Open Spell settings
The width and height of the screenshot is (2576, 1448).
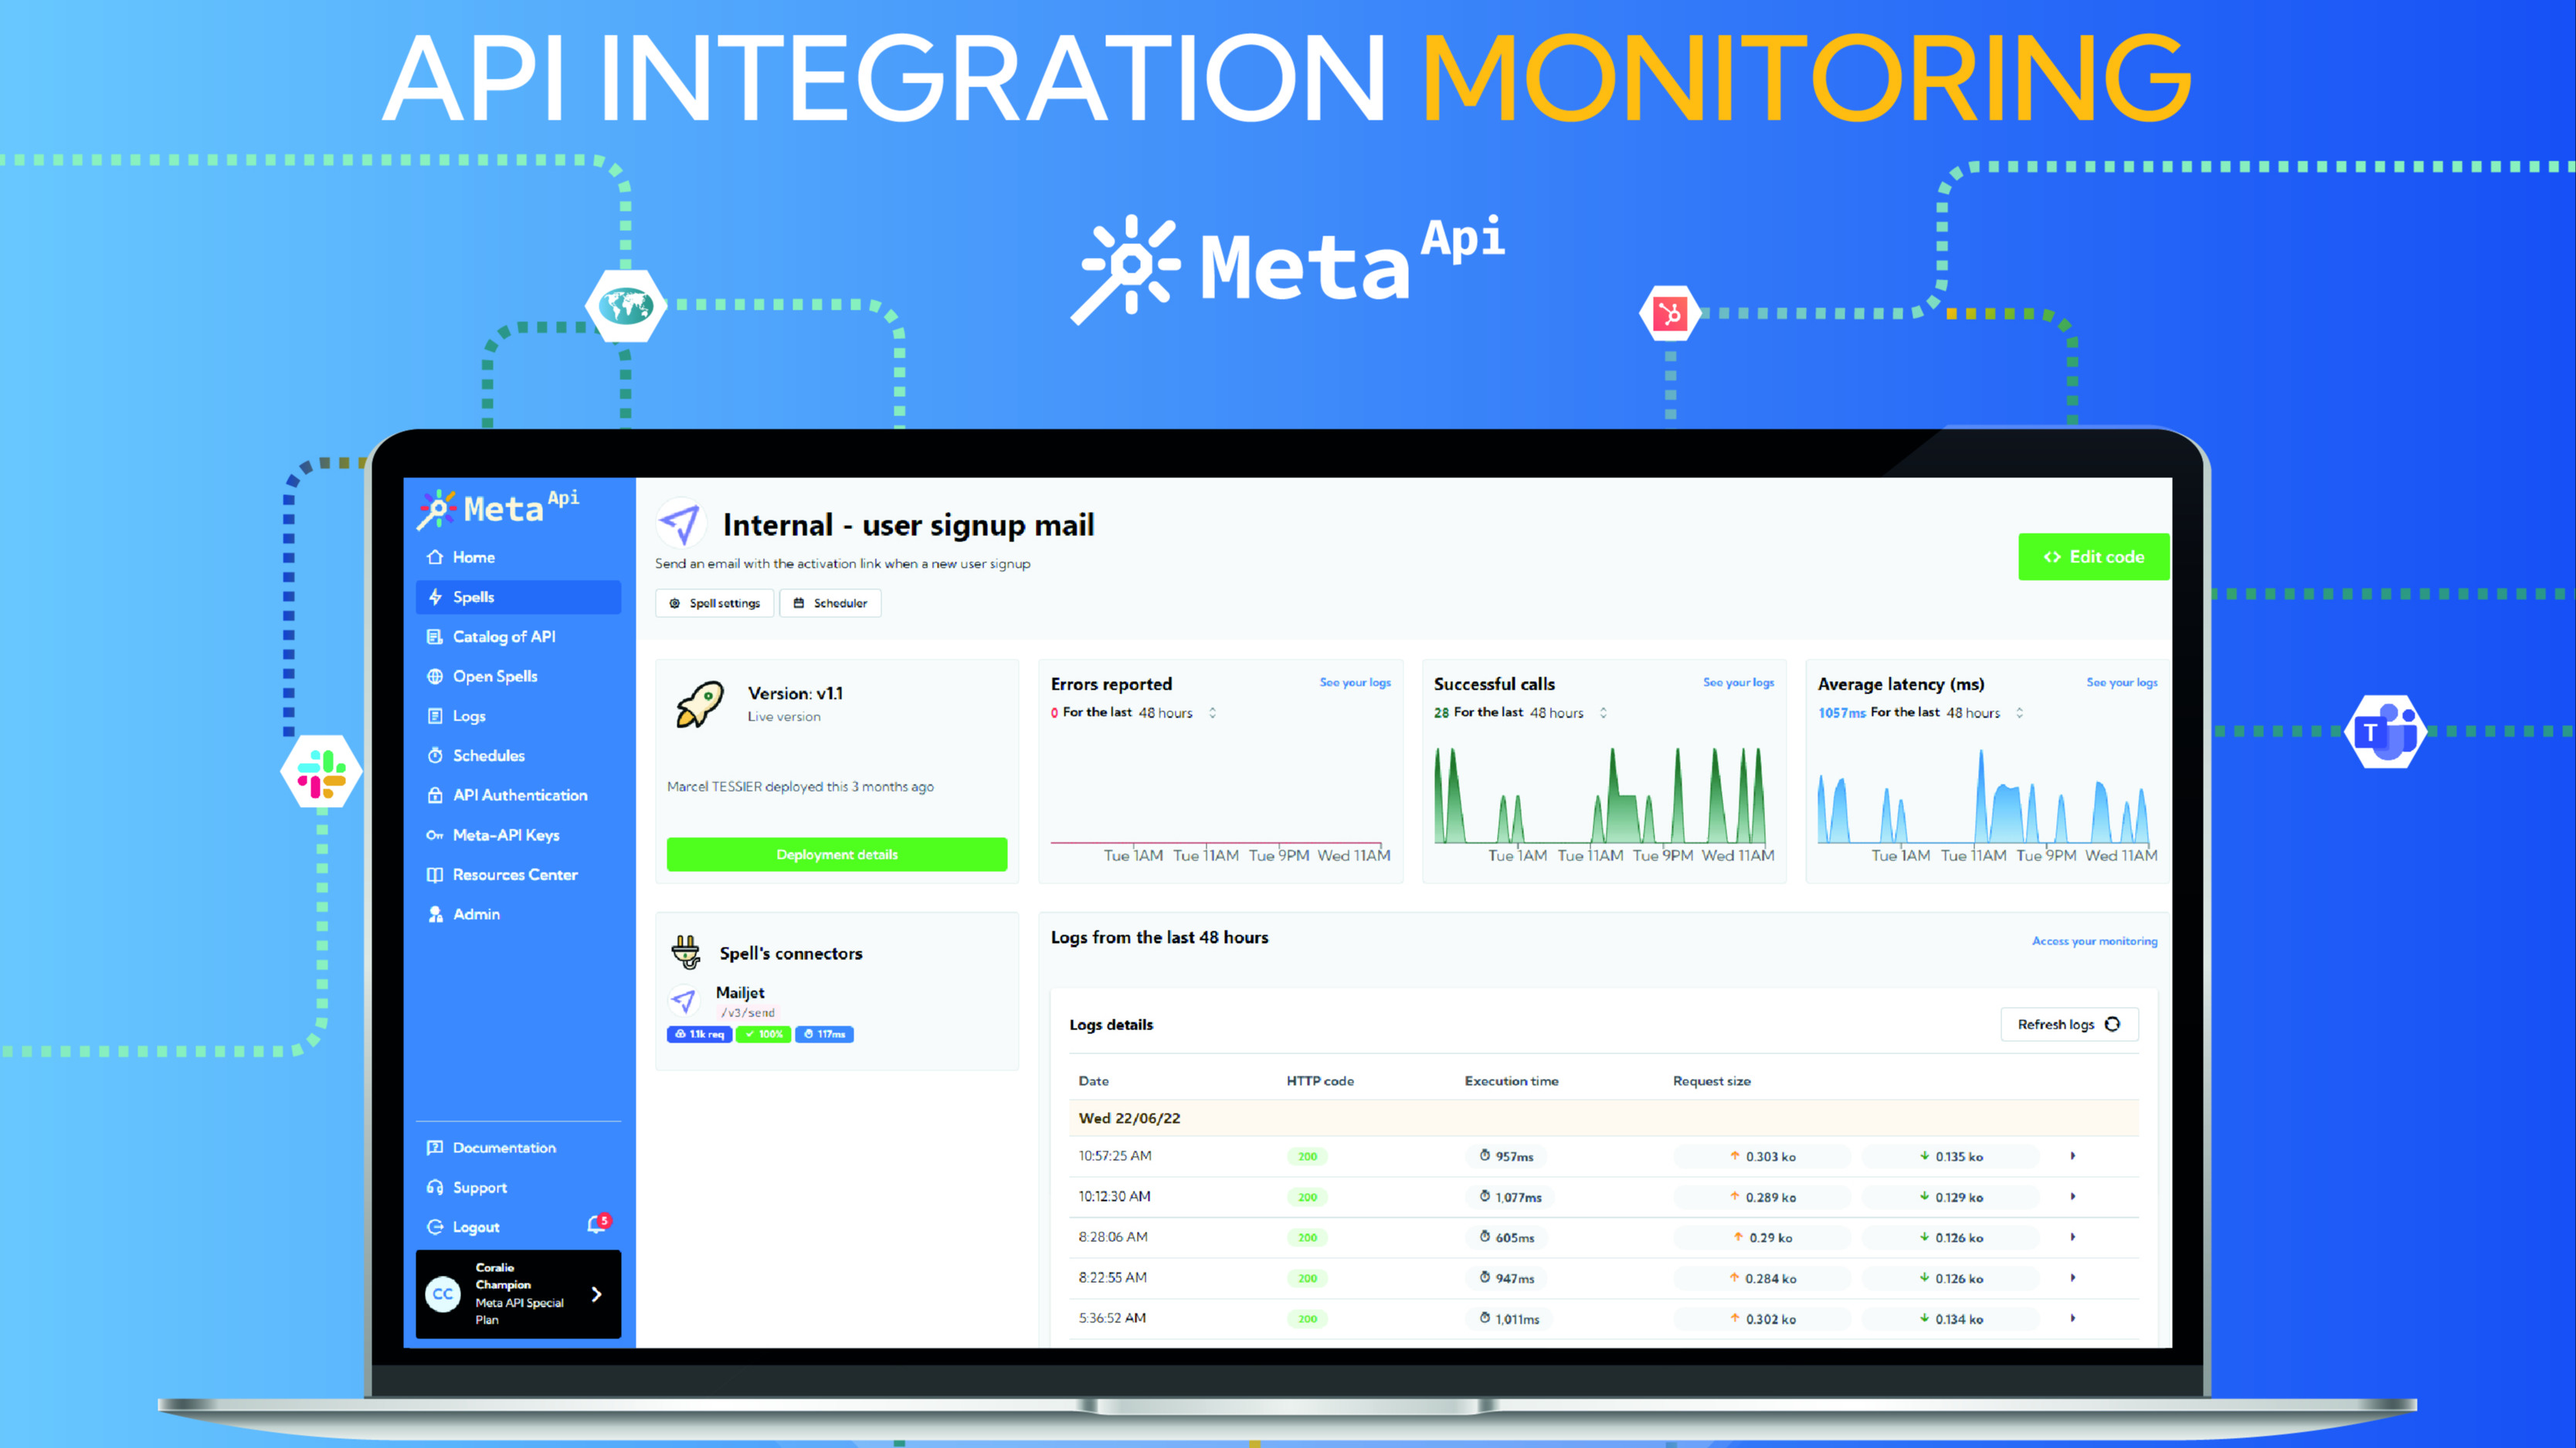715,603
